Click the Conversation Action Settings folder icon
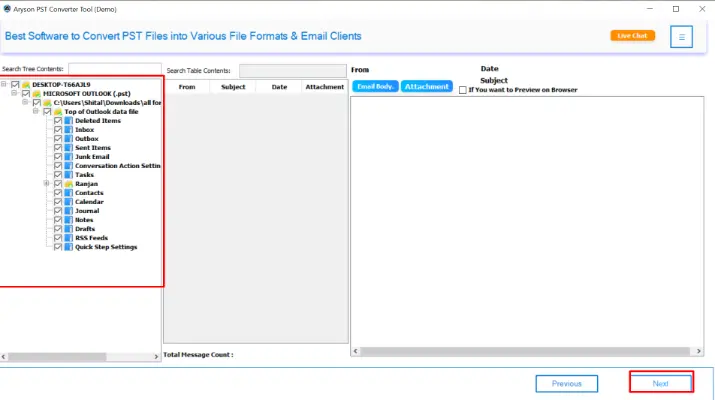The image size is (715, 400). 69,166
